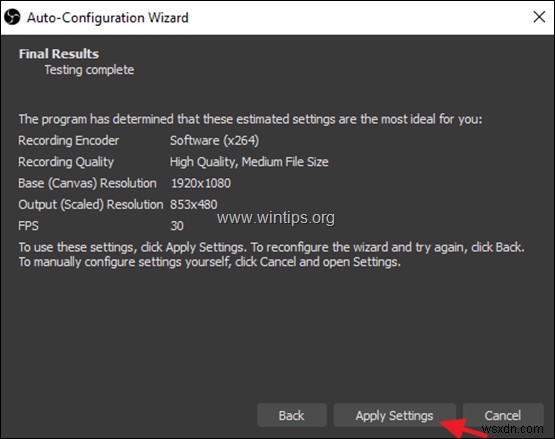
Task: Click the 'Recording Encoder' label
Action: pyautogui.click(x=69, y=141)
